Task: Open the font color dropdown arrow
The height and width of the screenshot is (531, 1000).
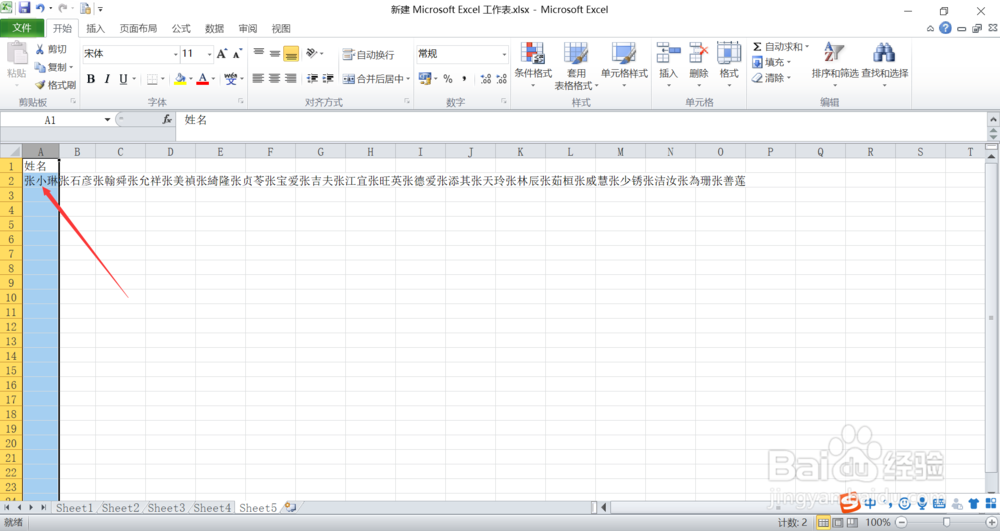Action: 214,79
